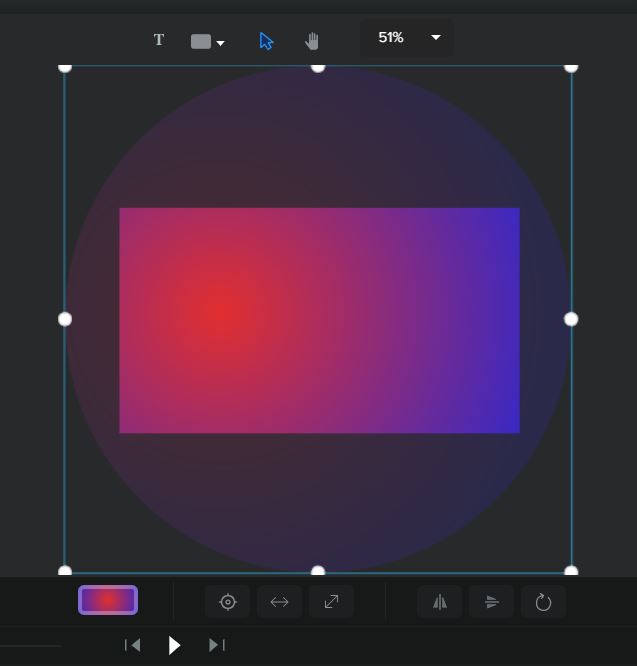
Task: Select the Text tool
Action: click(x=159, y=40)
